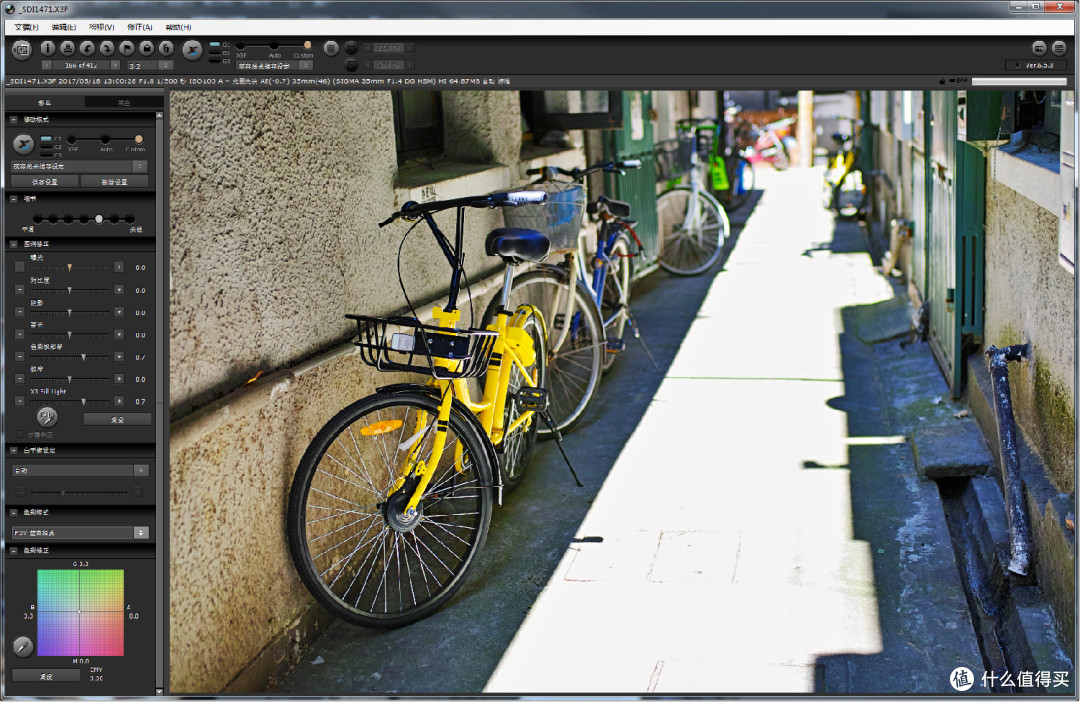
Task: Click the minus button of the contrast slider
Action: (19, 289)
